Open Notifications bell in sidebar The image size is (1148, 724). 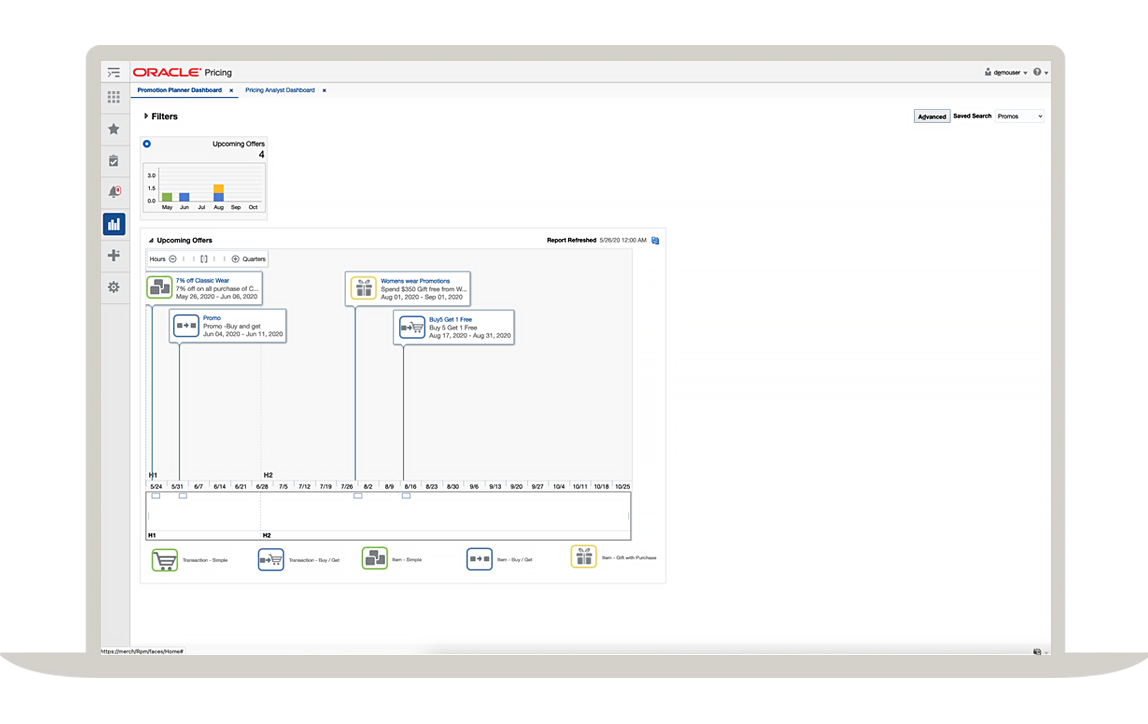point(114,192)
